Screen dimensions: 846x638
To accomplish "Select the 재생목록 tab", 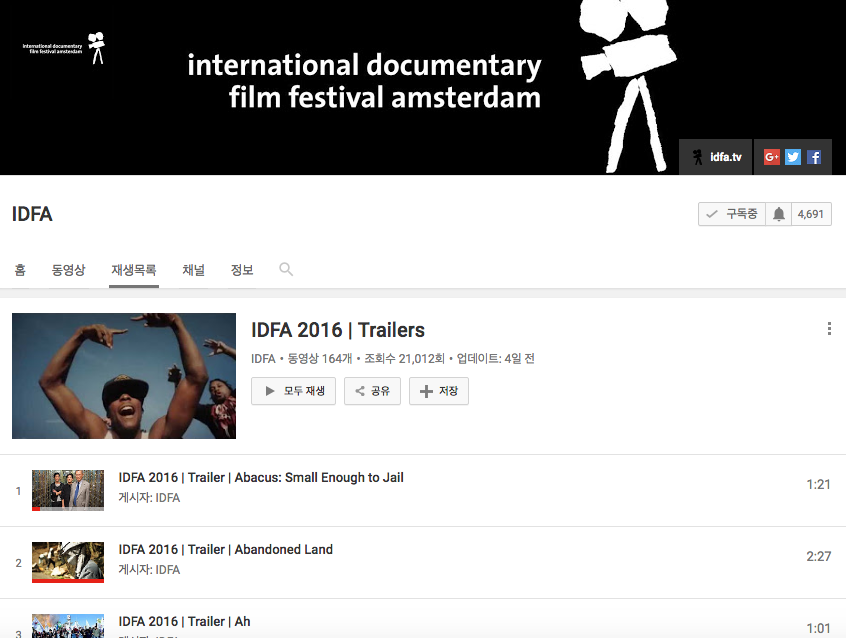I will click(134, 270).
